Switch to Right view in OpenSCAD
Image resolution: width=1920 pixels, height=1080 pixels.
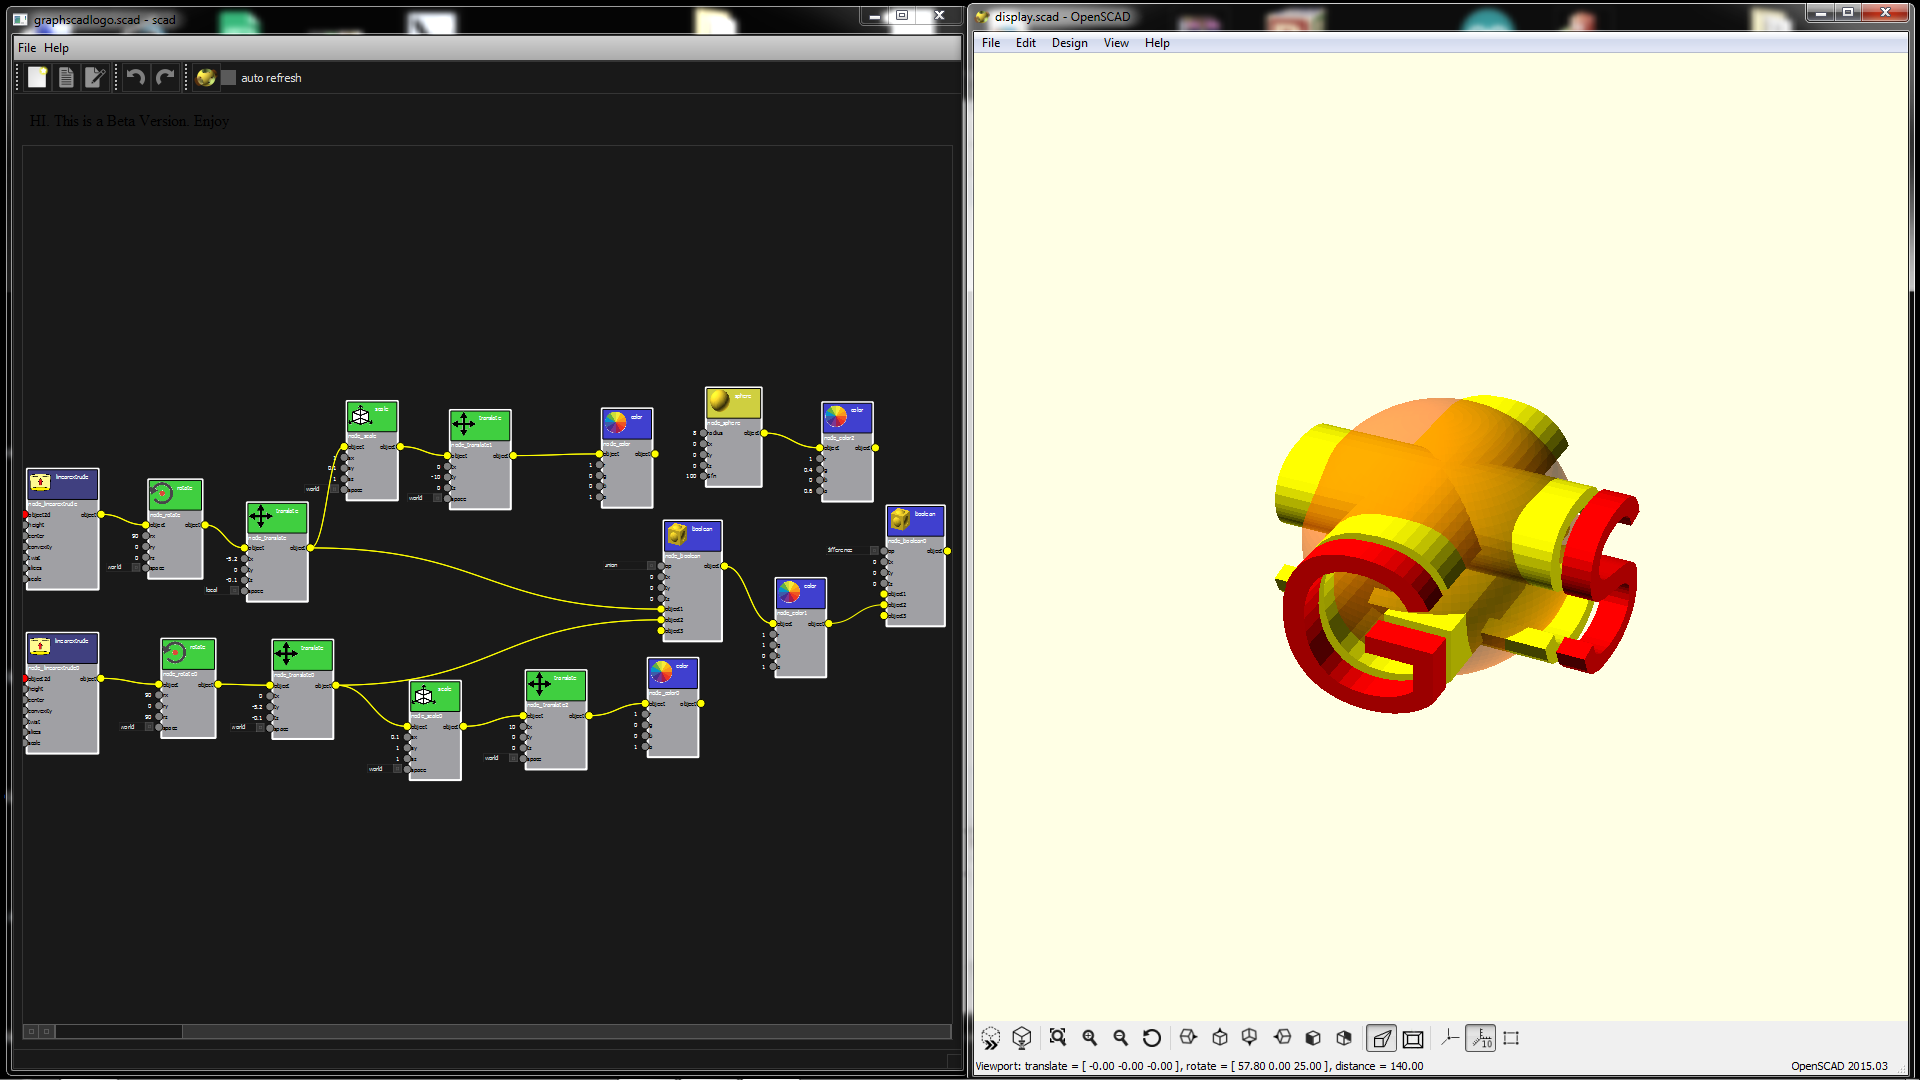1188,1038
